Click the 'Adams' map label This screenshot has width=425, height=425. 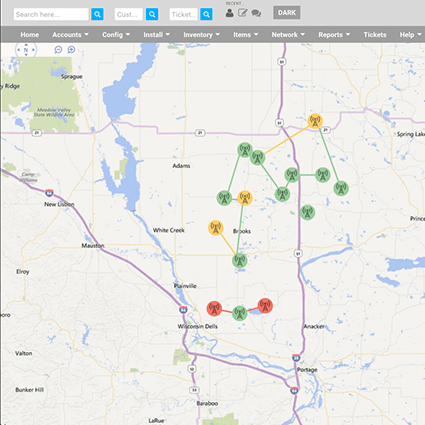pos(181,166)
